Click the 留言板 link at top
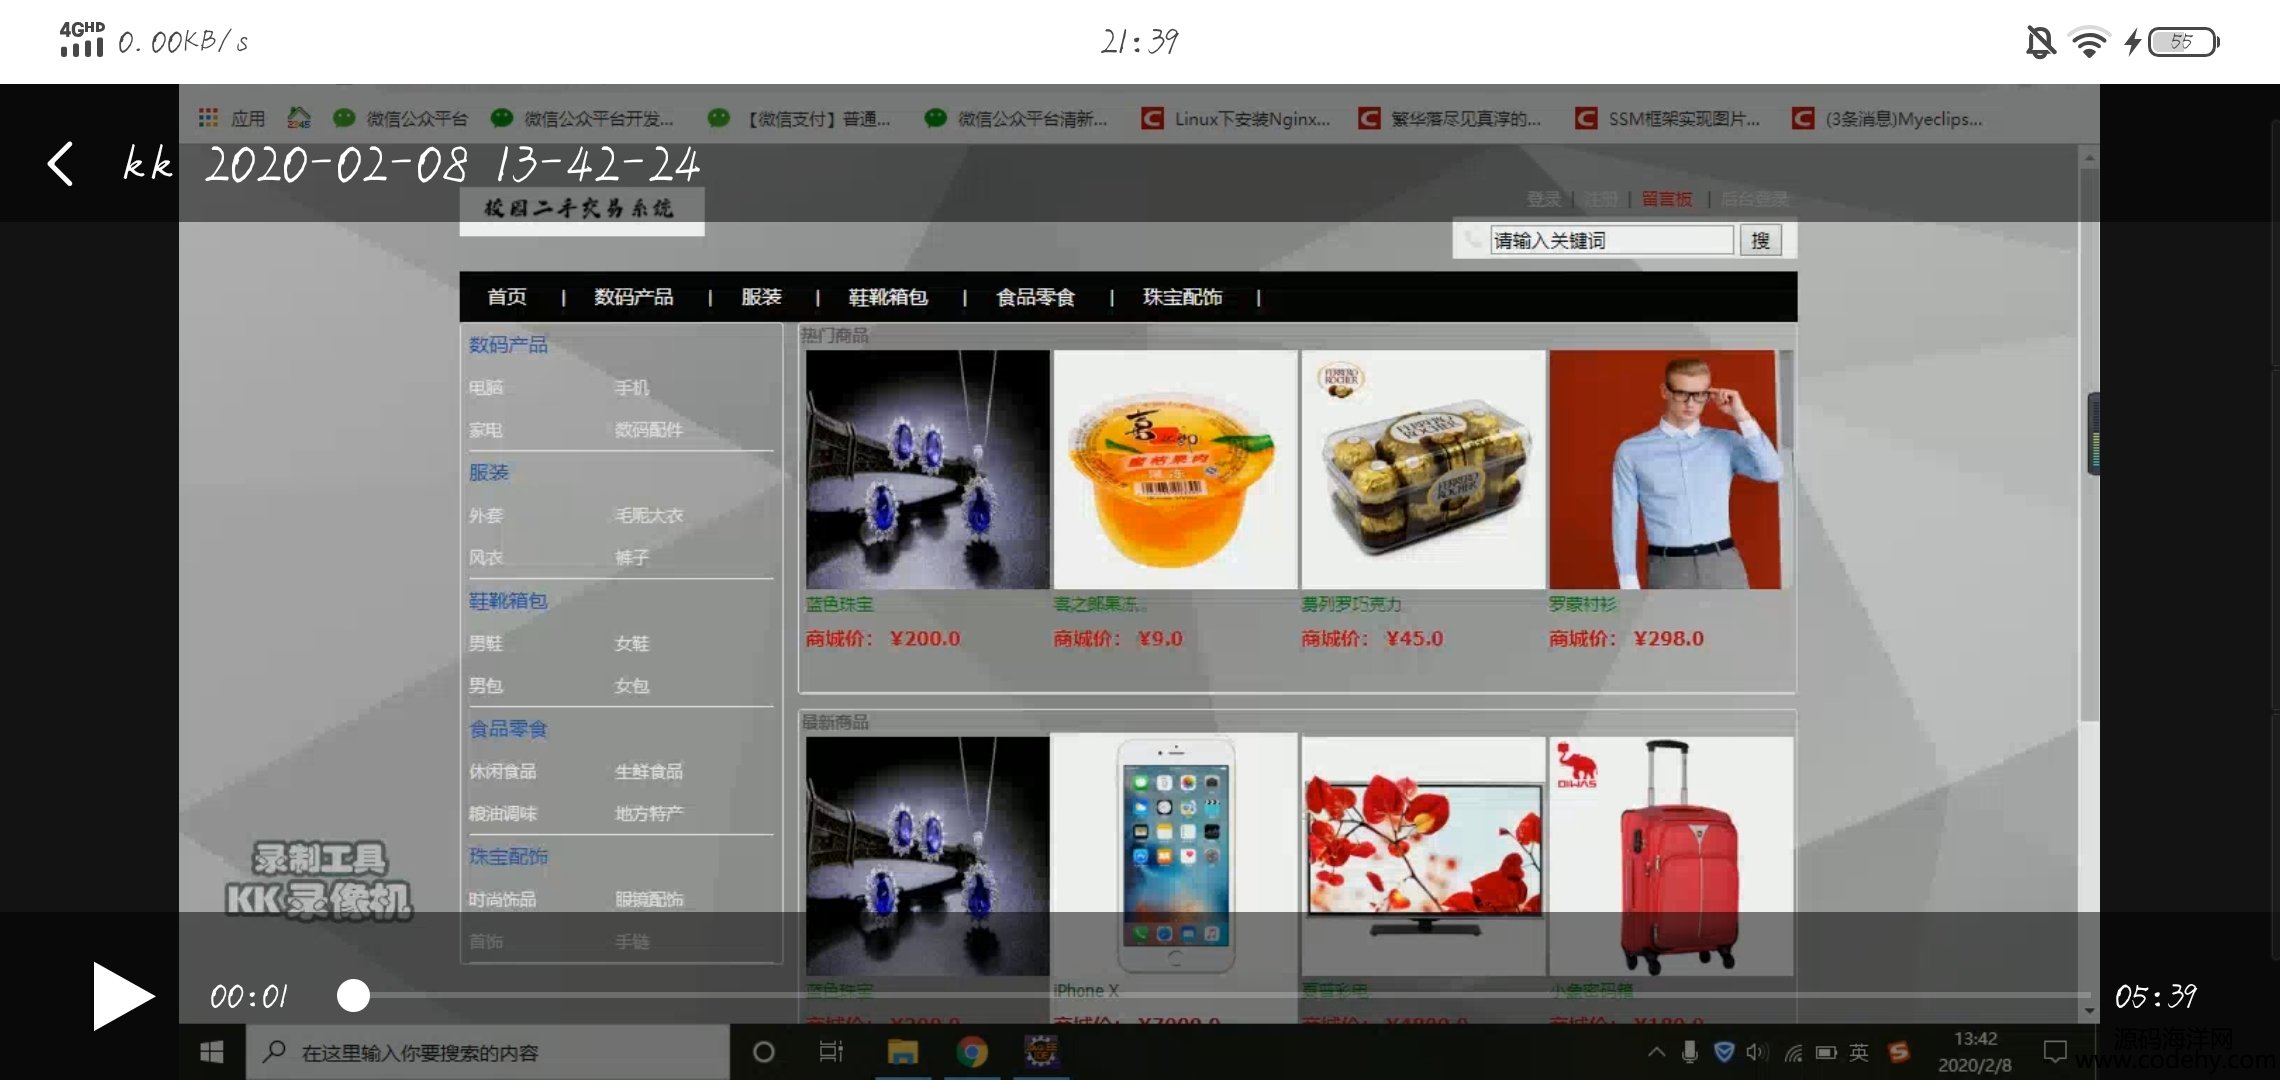 (1666, 199)
